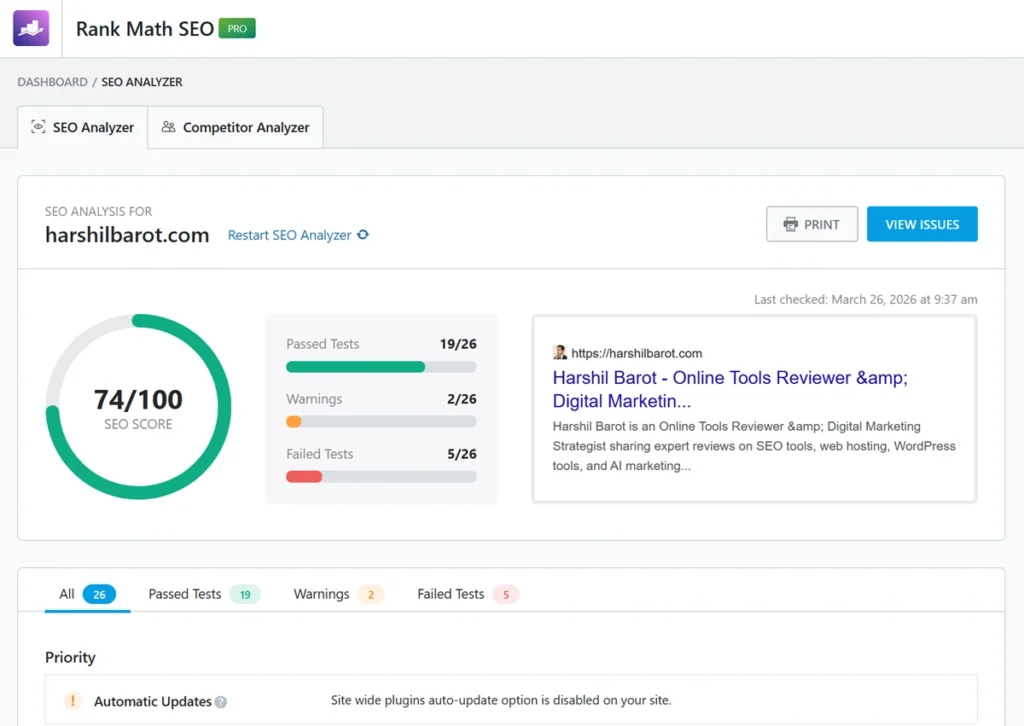
Task: Click the Rank Math logo icon
Action: (30, 28)
